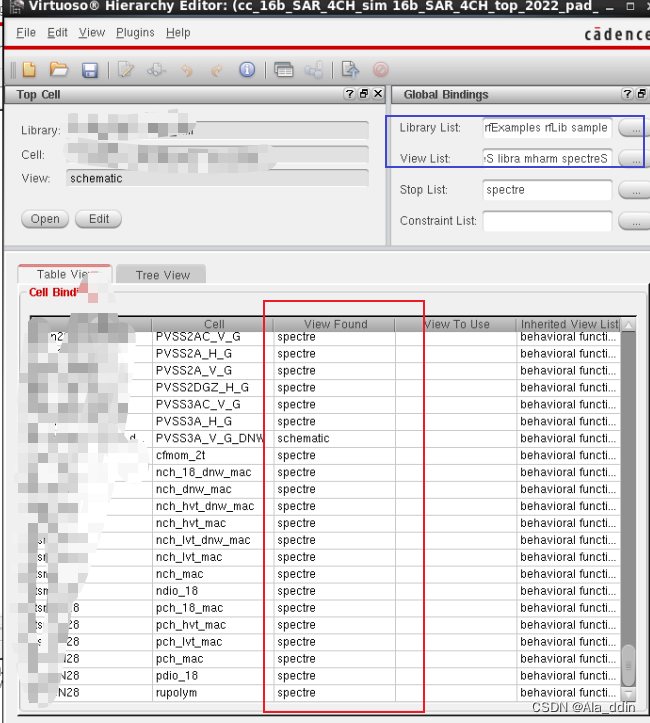The image size is (650, 723).
Task: Click the New configuration icon
Action: [x=30, y=70]
